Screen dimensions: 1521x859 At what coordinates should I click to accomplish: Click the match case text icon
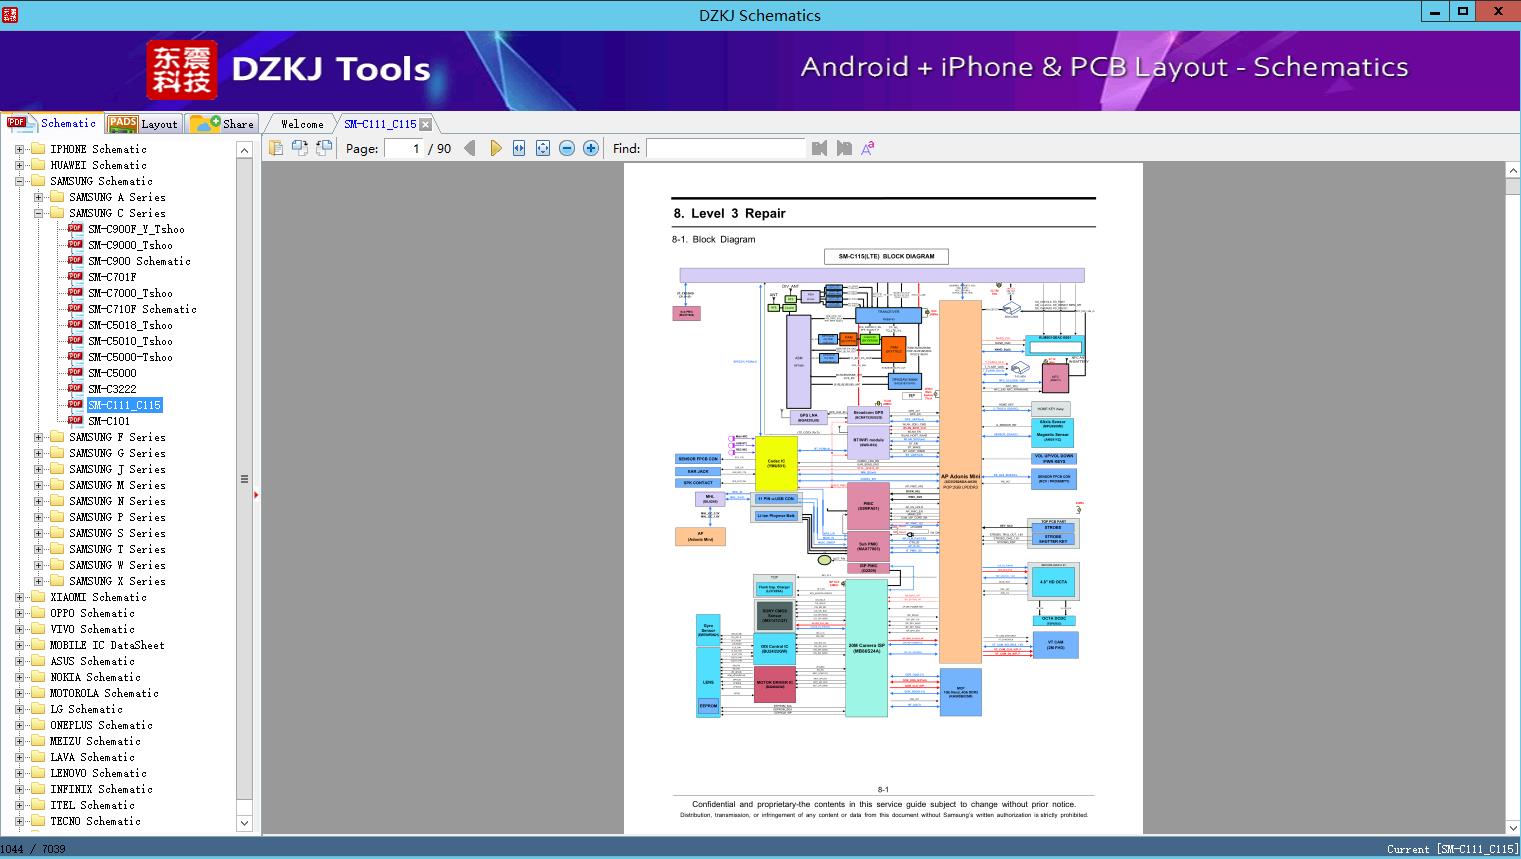tap(868, 148)
